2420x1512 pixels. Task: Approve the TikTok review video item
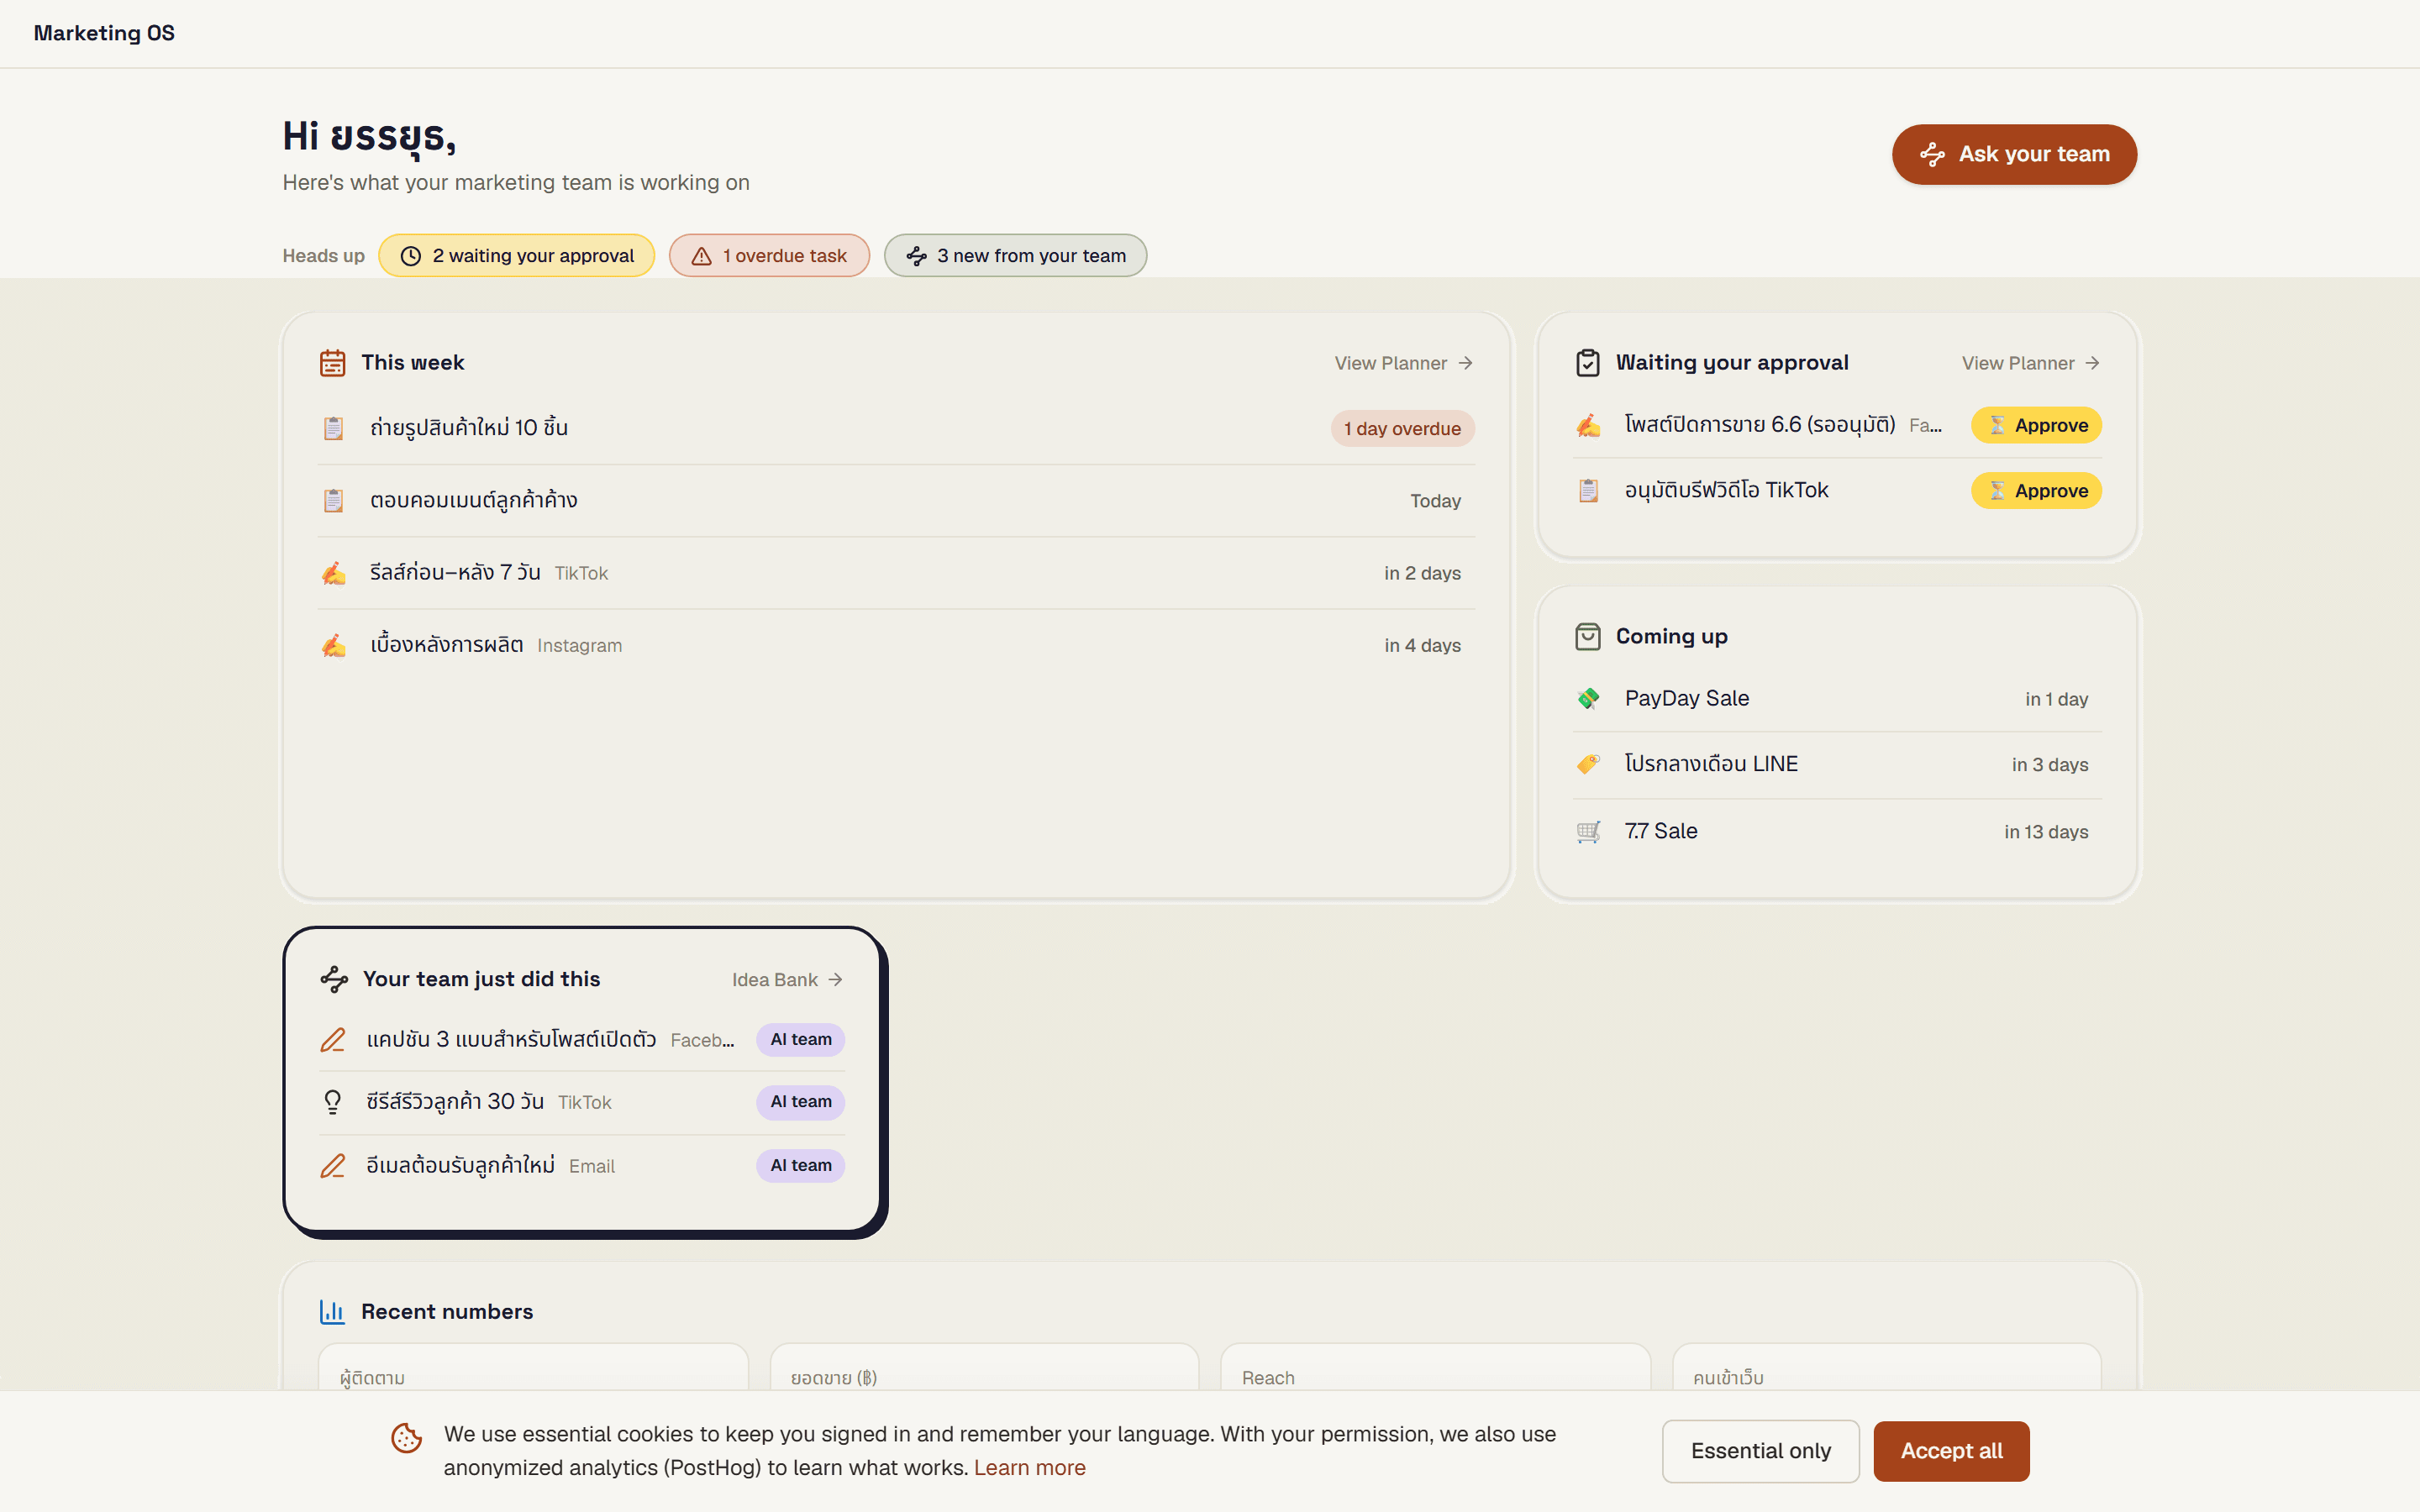2036,491
